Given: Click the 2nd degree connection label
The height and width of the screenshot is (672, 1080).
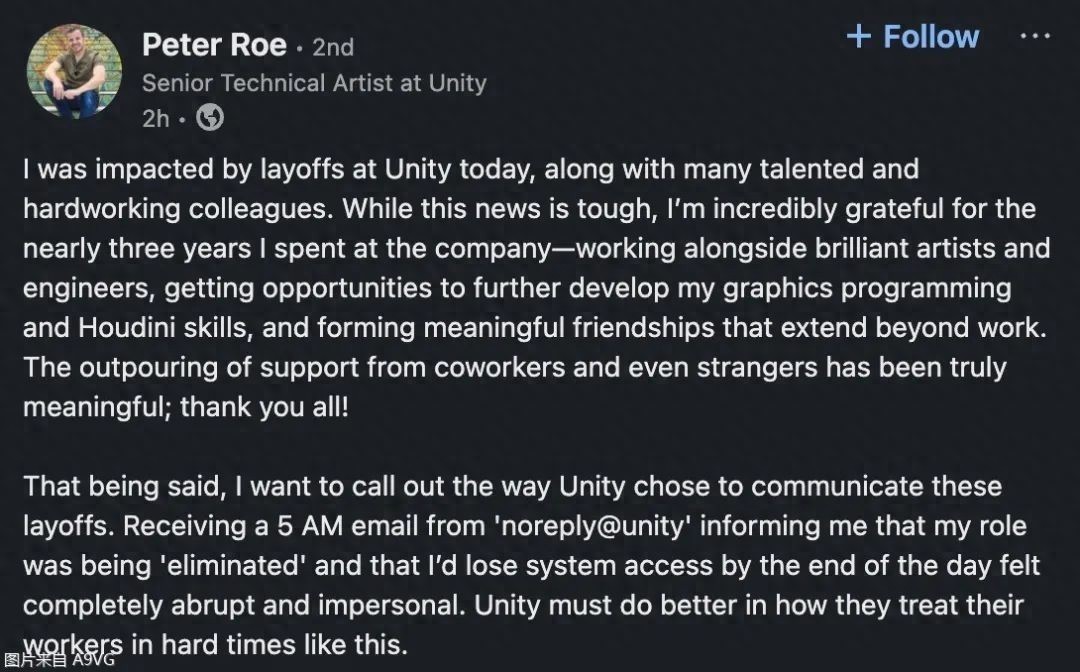Looking at the screenshot, I should tap(333, 47).
